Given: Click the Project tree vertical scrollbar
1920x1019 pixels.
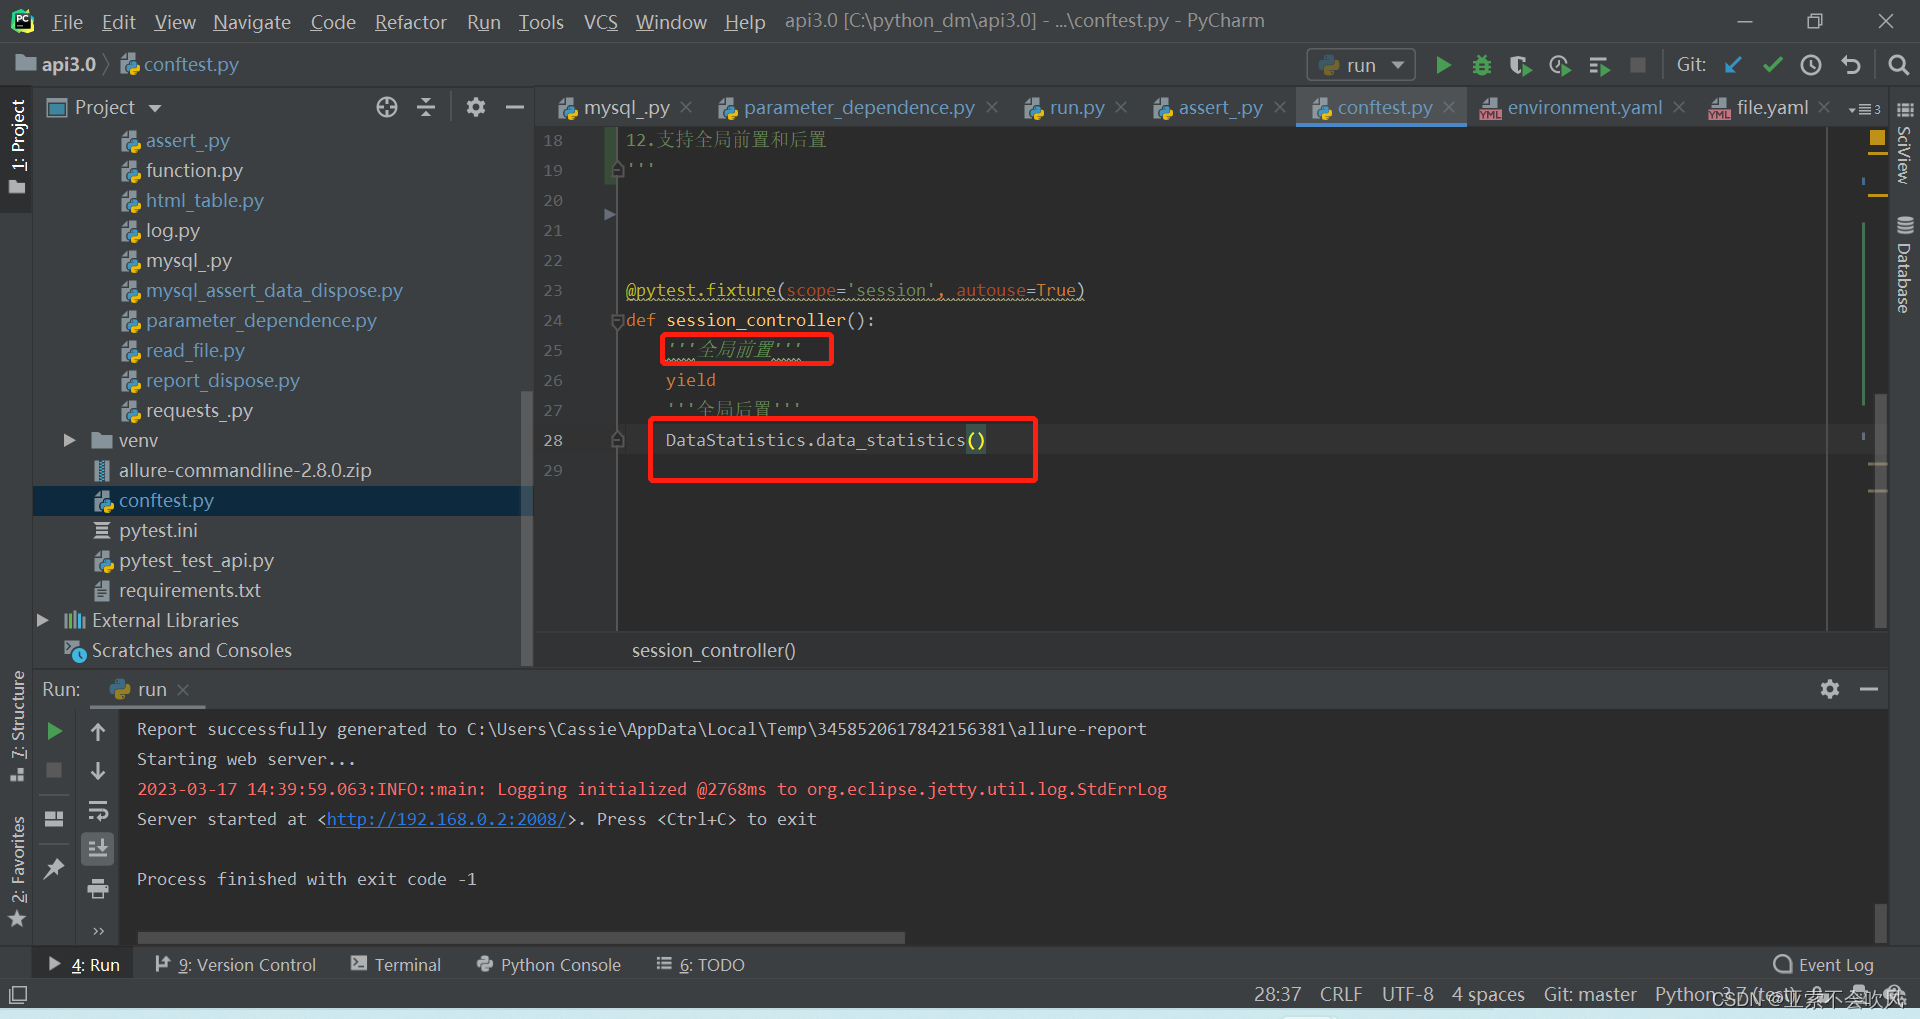Looking at the screenshot, I should pyautogui.click(x=526, y=528).
